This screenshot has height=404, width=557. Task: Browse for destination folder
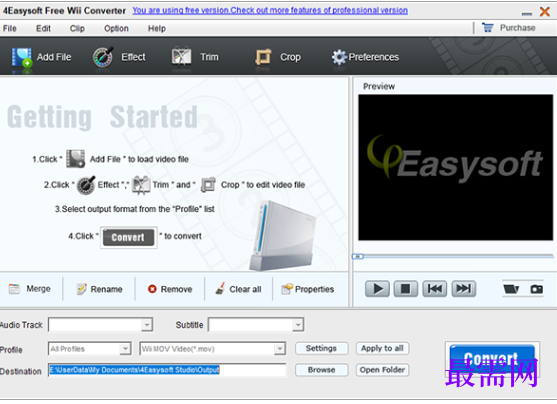[321, 370]
